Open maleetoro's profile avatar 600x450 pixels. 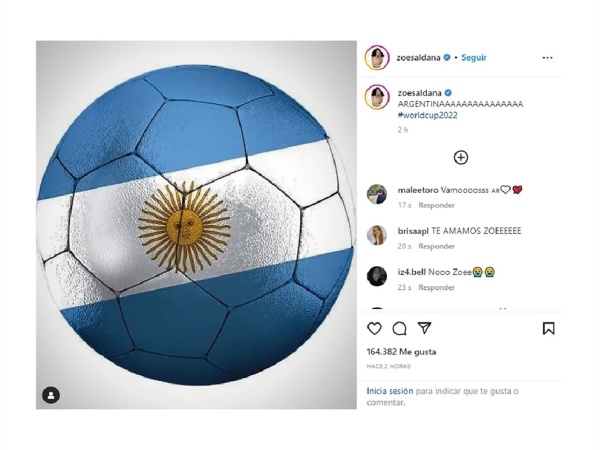[377, 194]
